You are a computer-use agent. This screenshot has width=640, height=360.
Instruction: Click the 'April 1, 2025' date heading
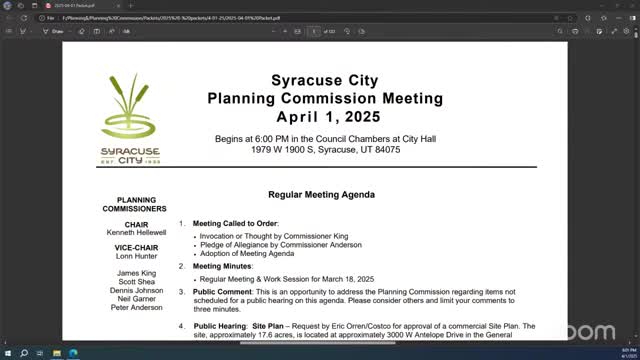329,117
